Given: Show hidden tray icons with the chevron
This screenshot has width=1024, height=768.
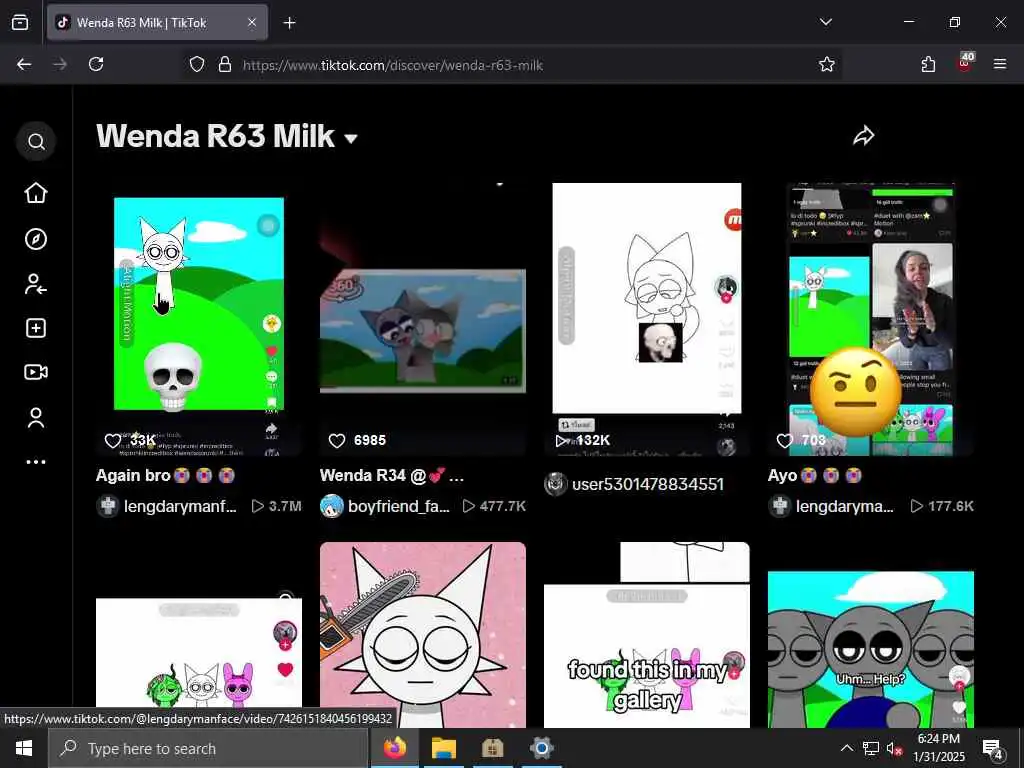Looking at the screenshot, I should point(846,748).
